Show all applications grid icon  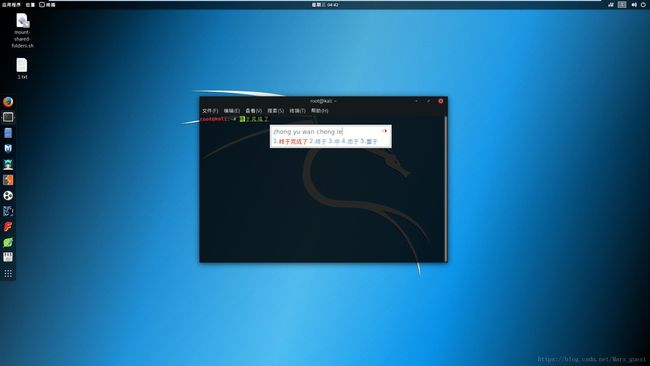(x=8, y=274)
